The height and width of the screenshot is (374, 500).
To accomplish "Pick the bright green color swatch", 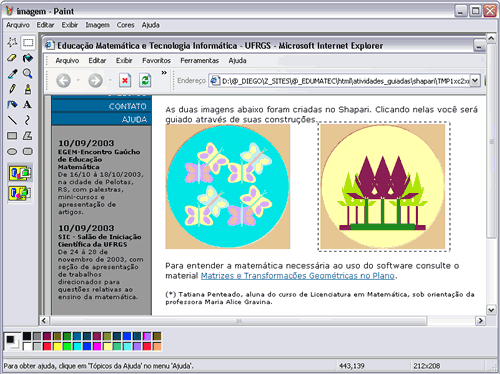I will coord(67,346).
